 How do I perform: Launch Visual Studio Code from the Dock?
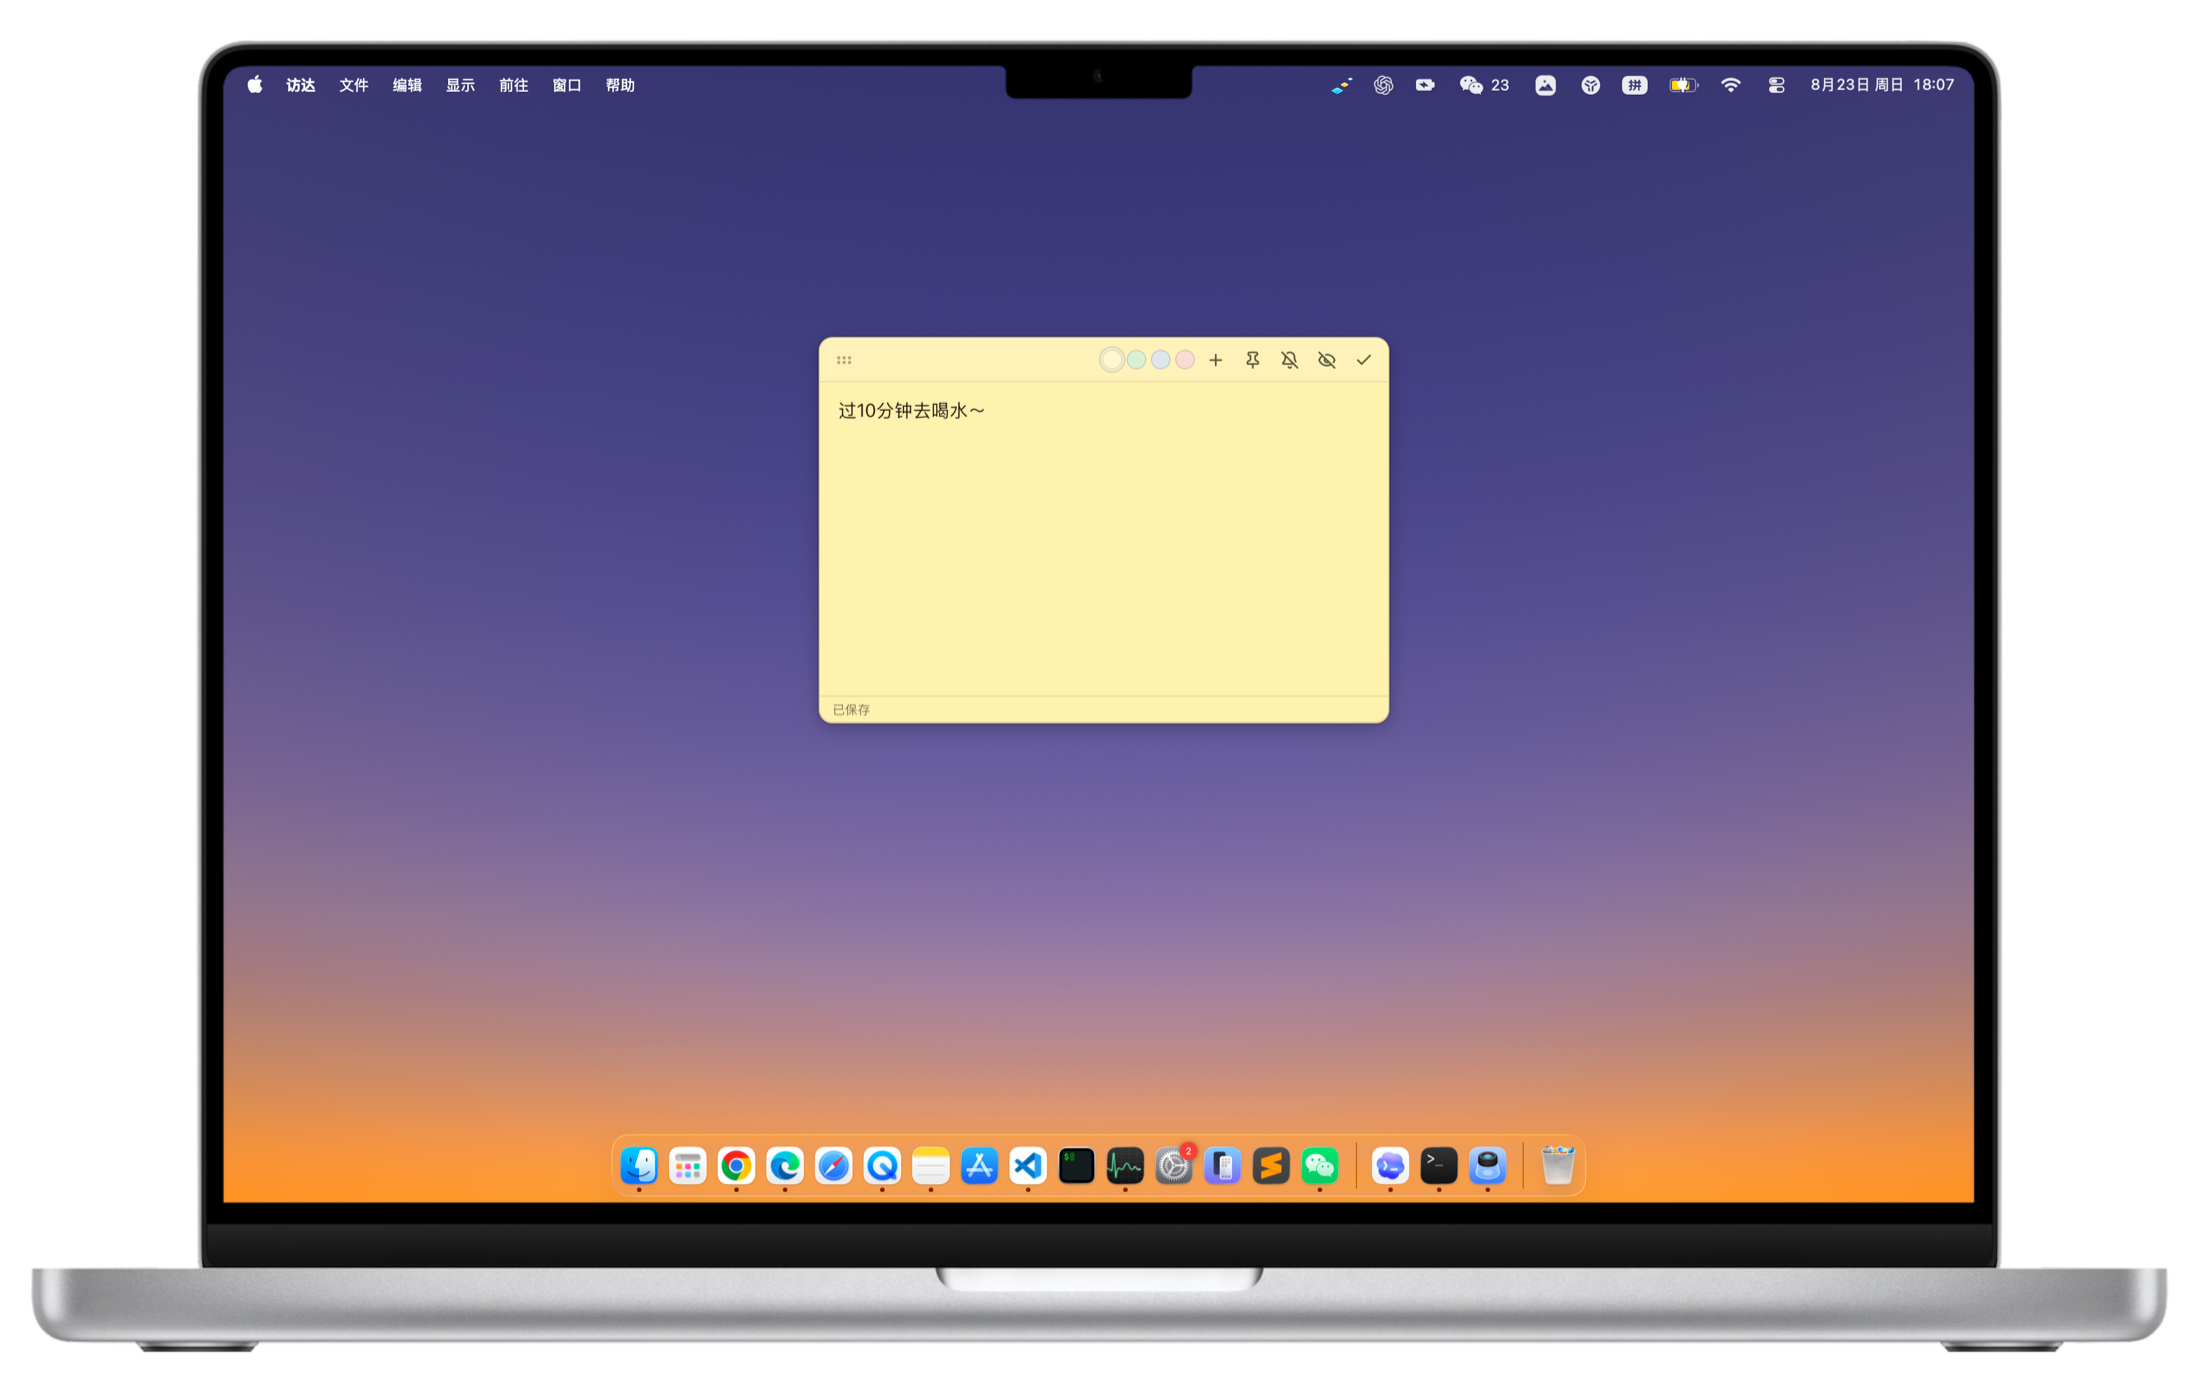[1028, 1165]
